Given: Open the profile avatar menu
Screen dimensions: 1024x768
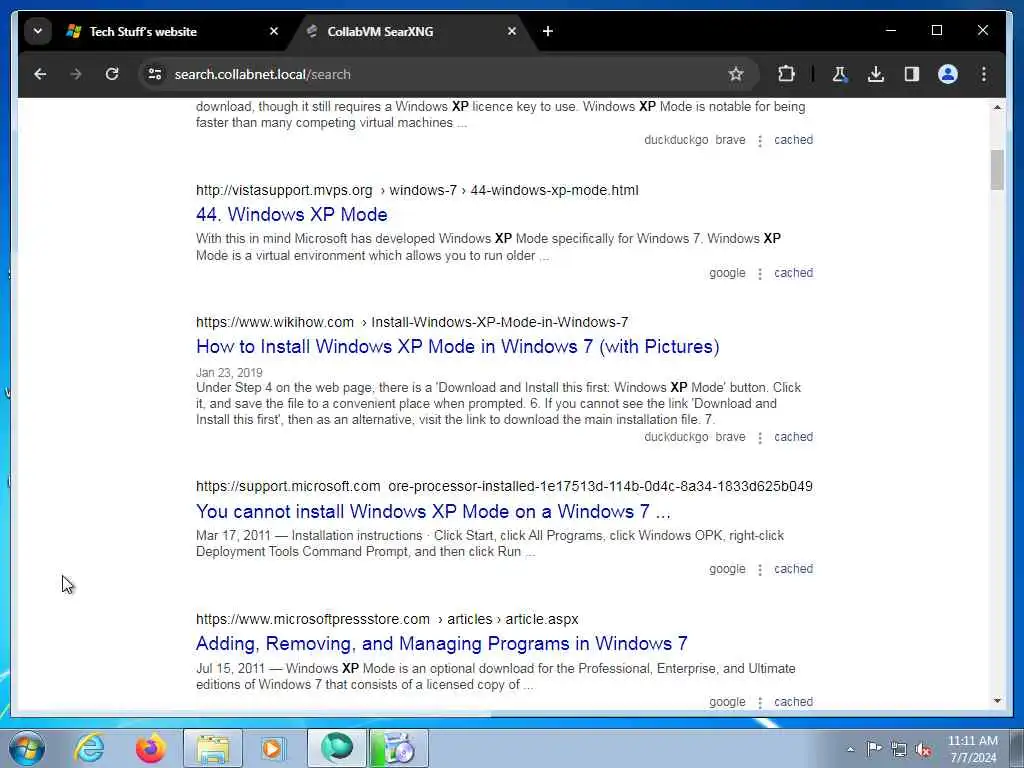Looking at the screenshot, I should click(948, 74).
